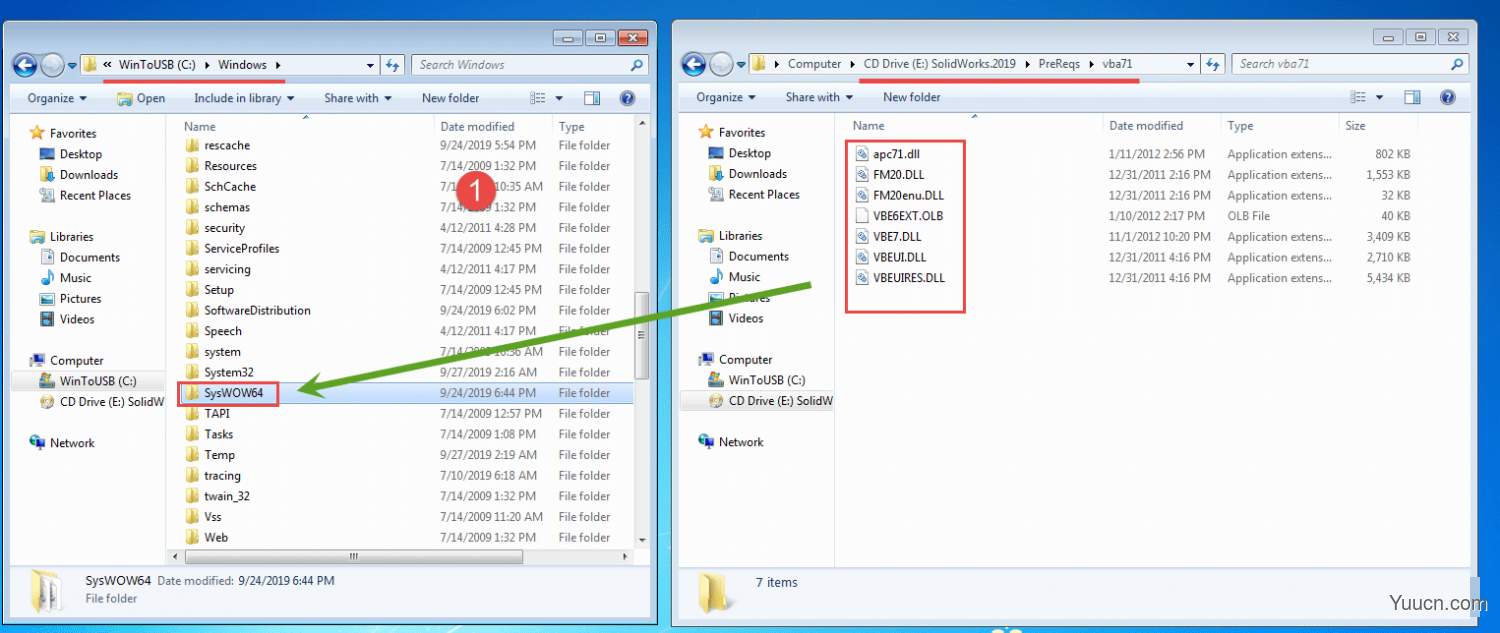Open Share with menu in Windows window
Screen dimensions: 1500x633
(x=357, y=98)
